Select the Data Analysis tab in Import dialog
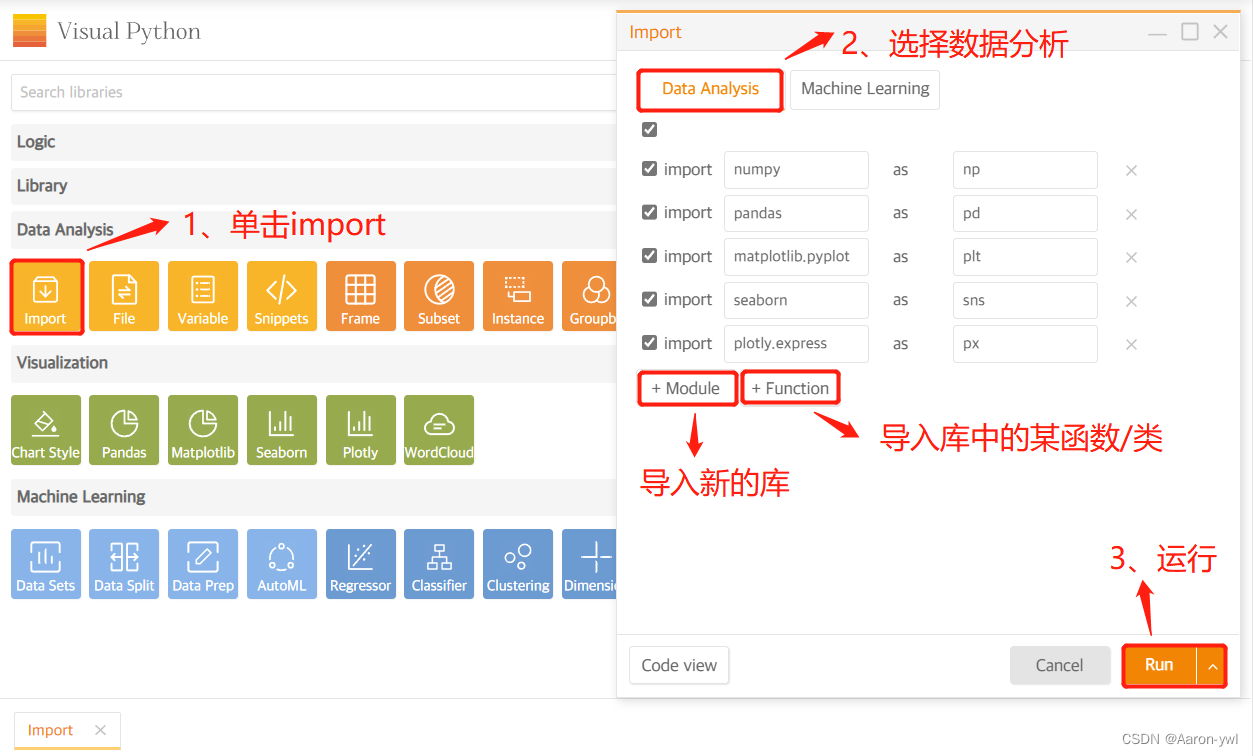Screen dimensions: 1253x756 coord(709,89)
